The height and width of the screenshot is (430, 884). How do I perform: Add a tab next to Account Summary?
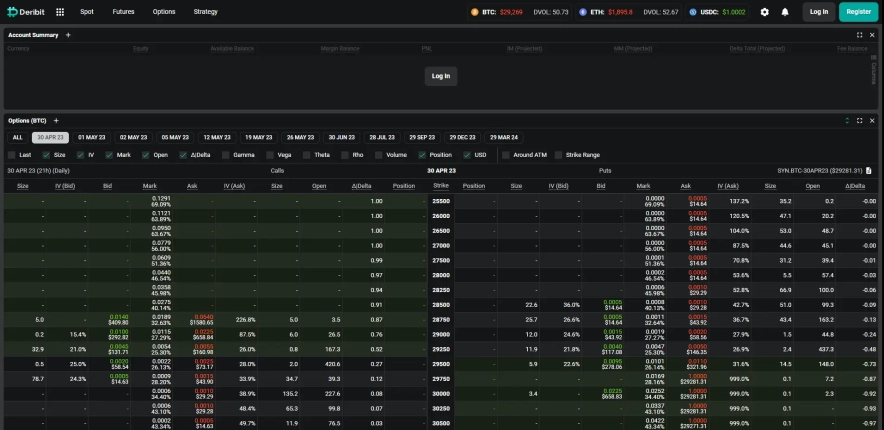pyautogui.click(x=68, y=35)
